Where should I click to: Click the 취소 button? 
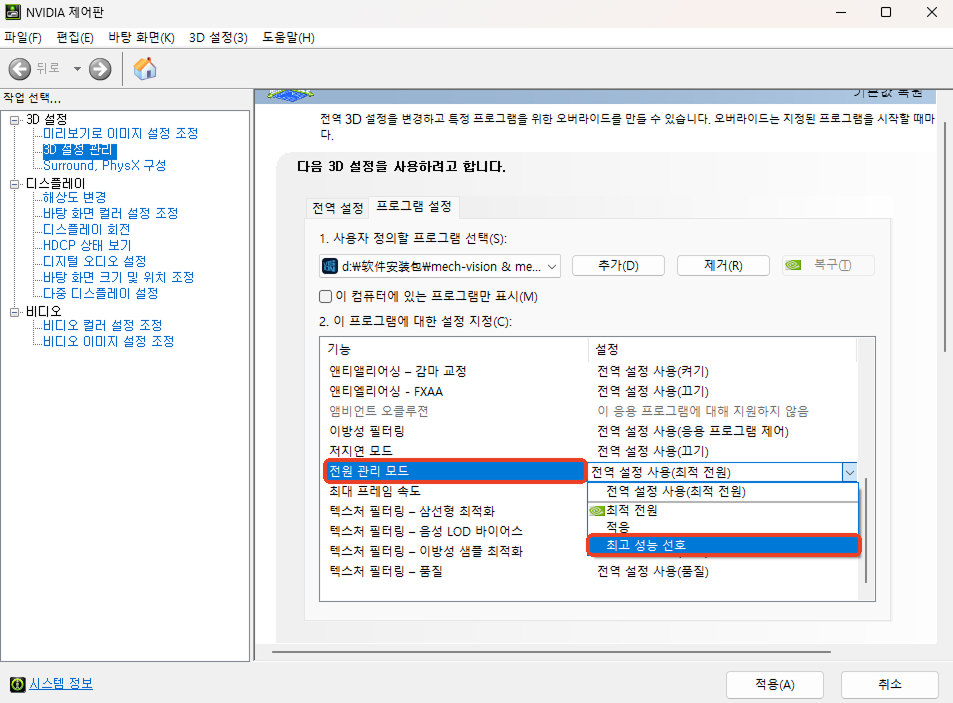[890, 685]
